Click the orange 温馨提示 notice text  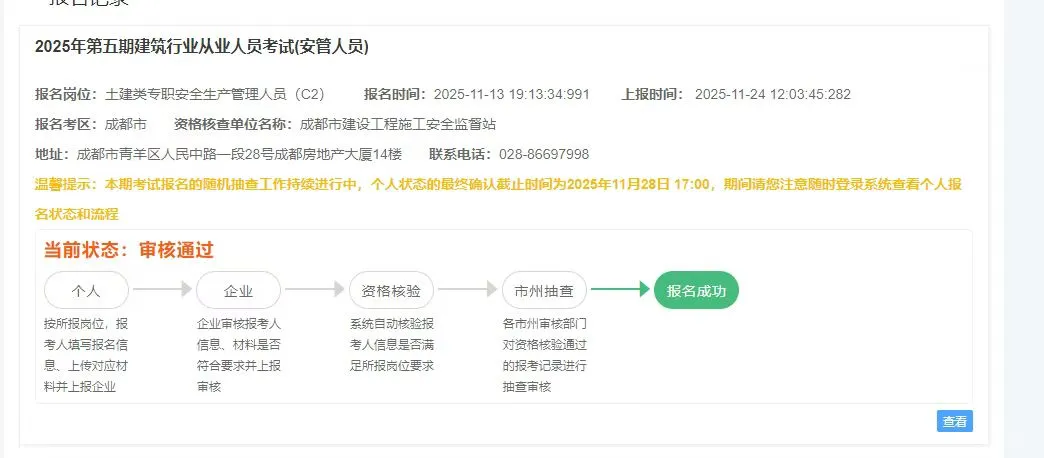coord(498,199)
